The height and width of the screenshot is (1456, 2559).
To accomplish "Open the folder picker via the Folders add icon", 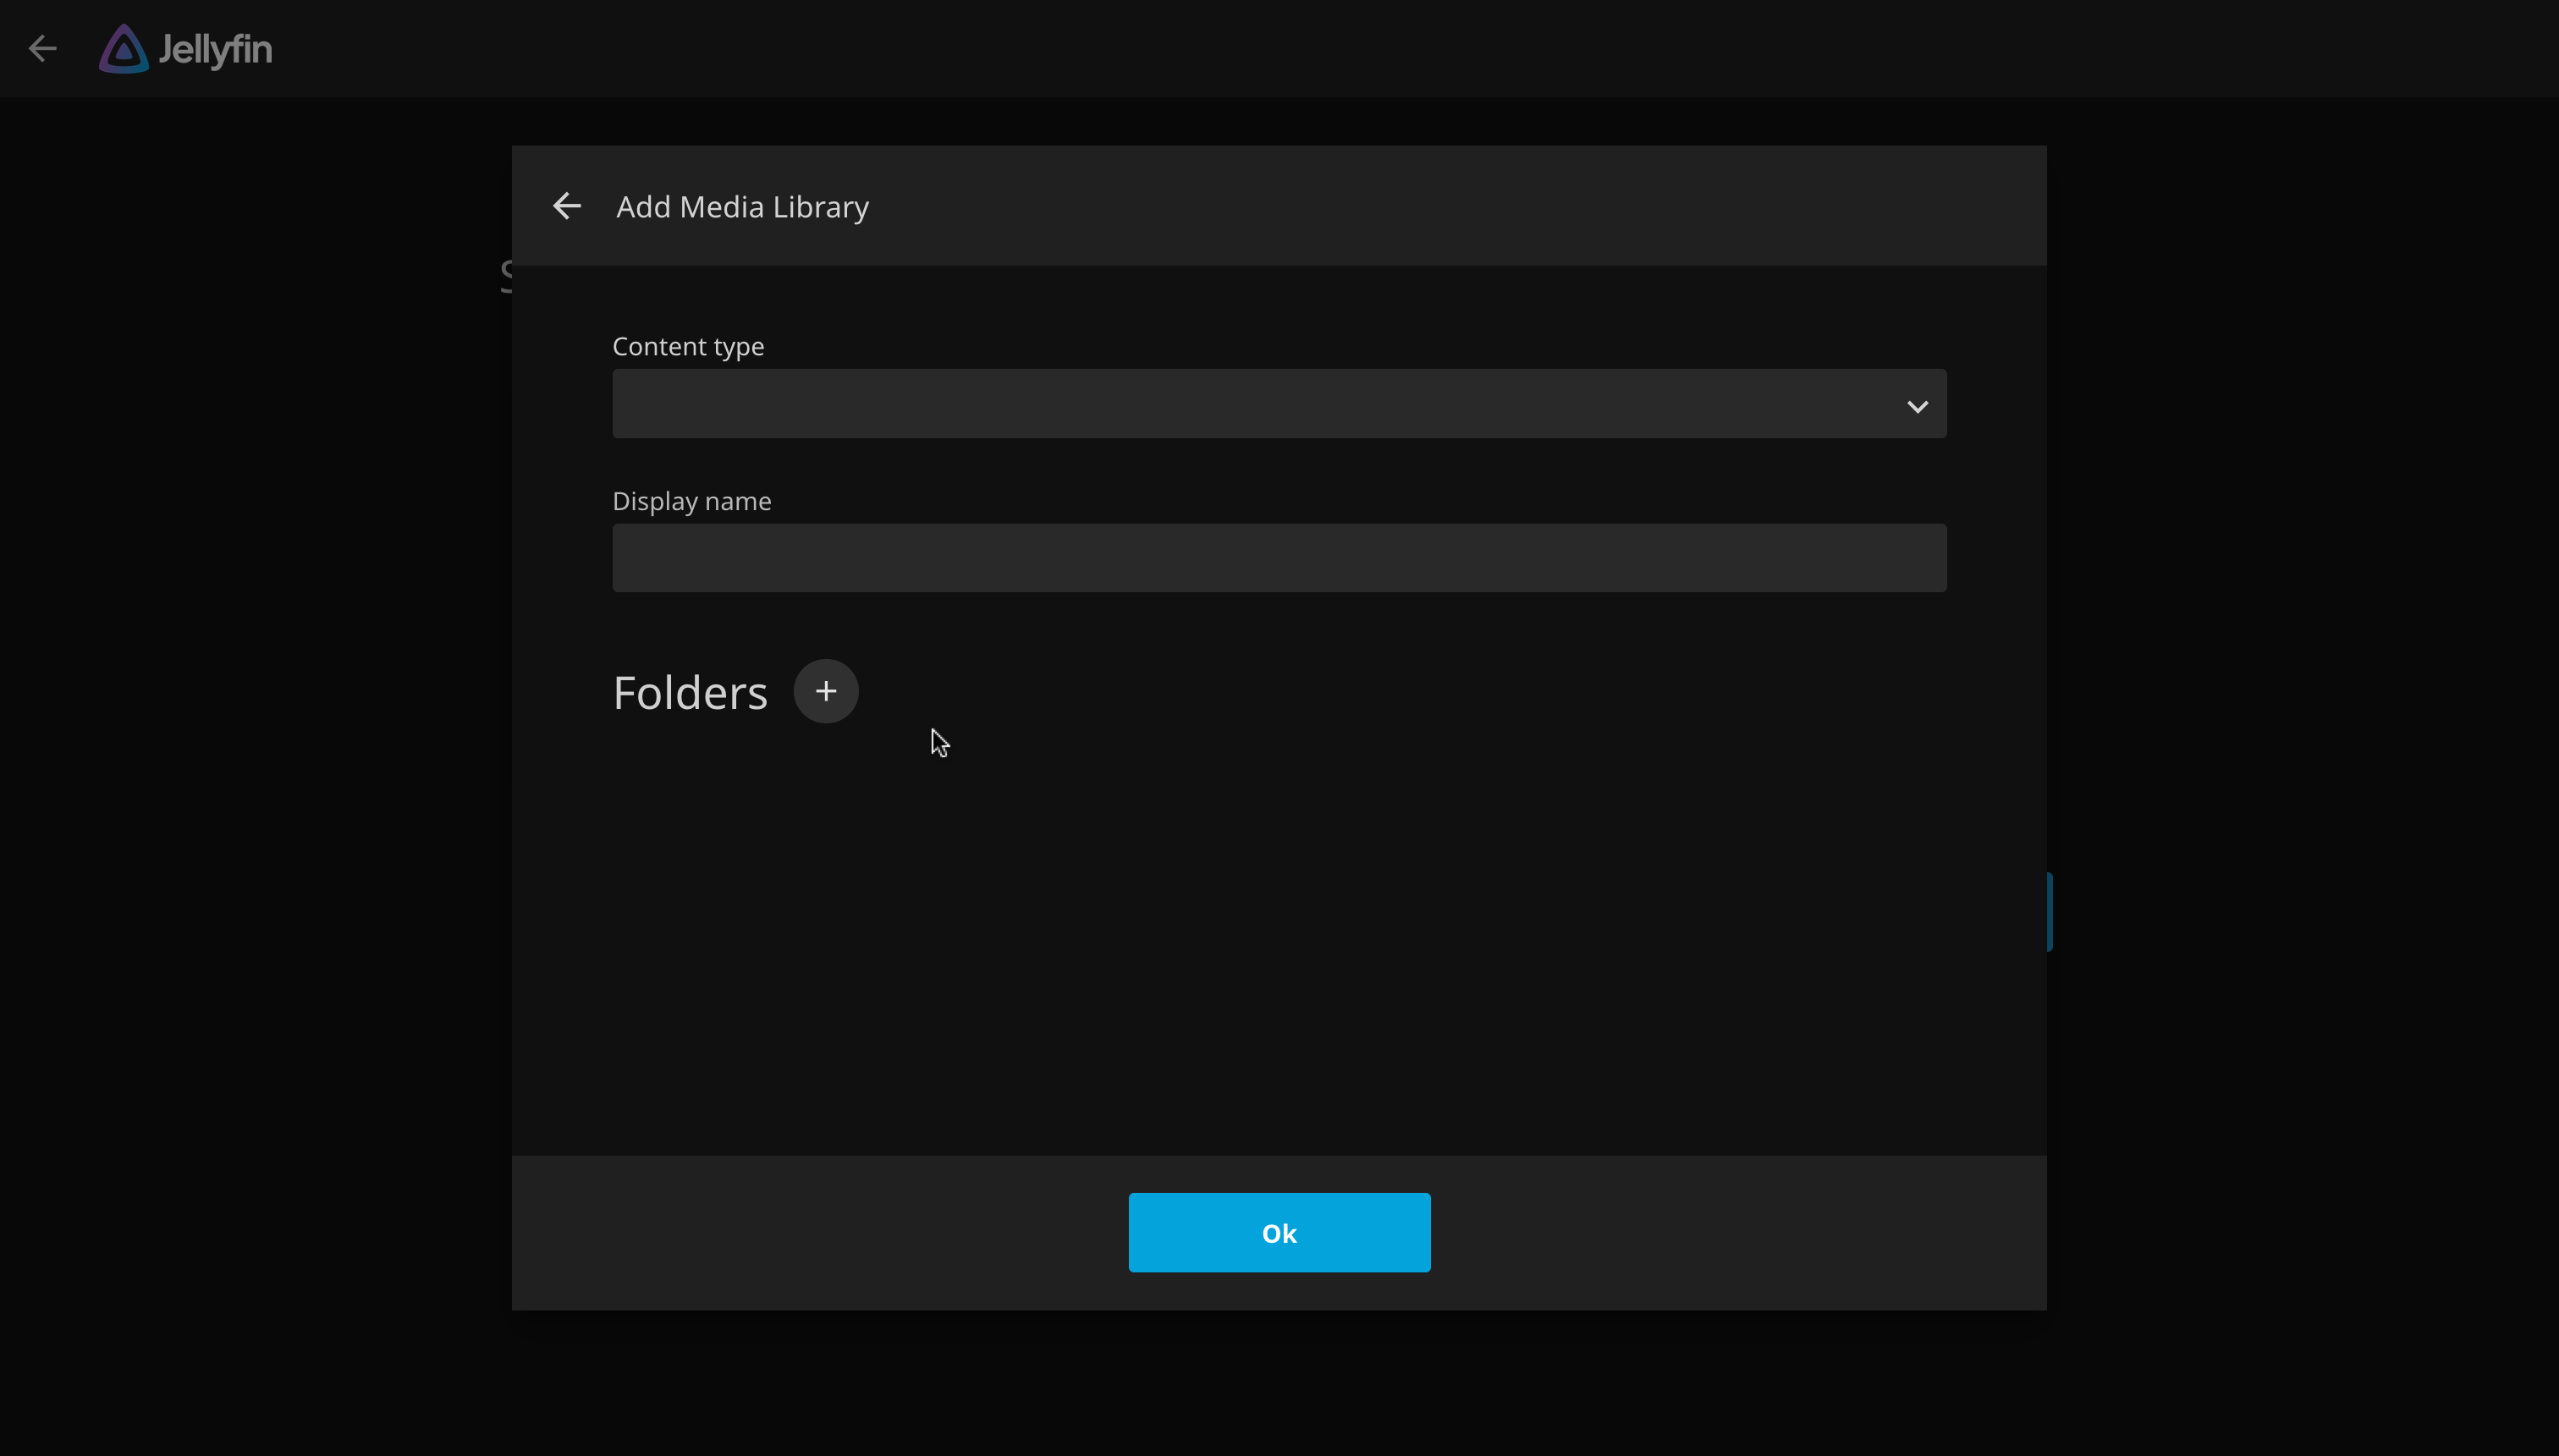I will (x=826, y=690).
